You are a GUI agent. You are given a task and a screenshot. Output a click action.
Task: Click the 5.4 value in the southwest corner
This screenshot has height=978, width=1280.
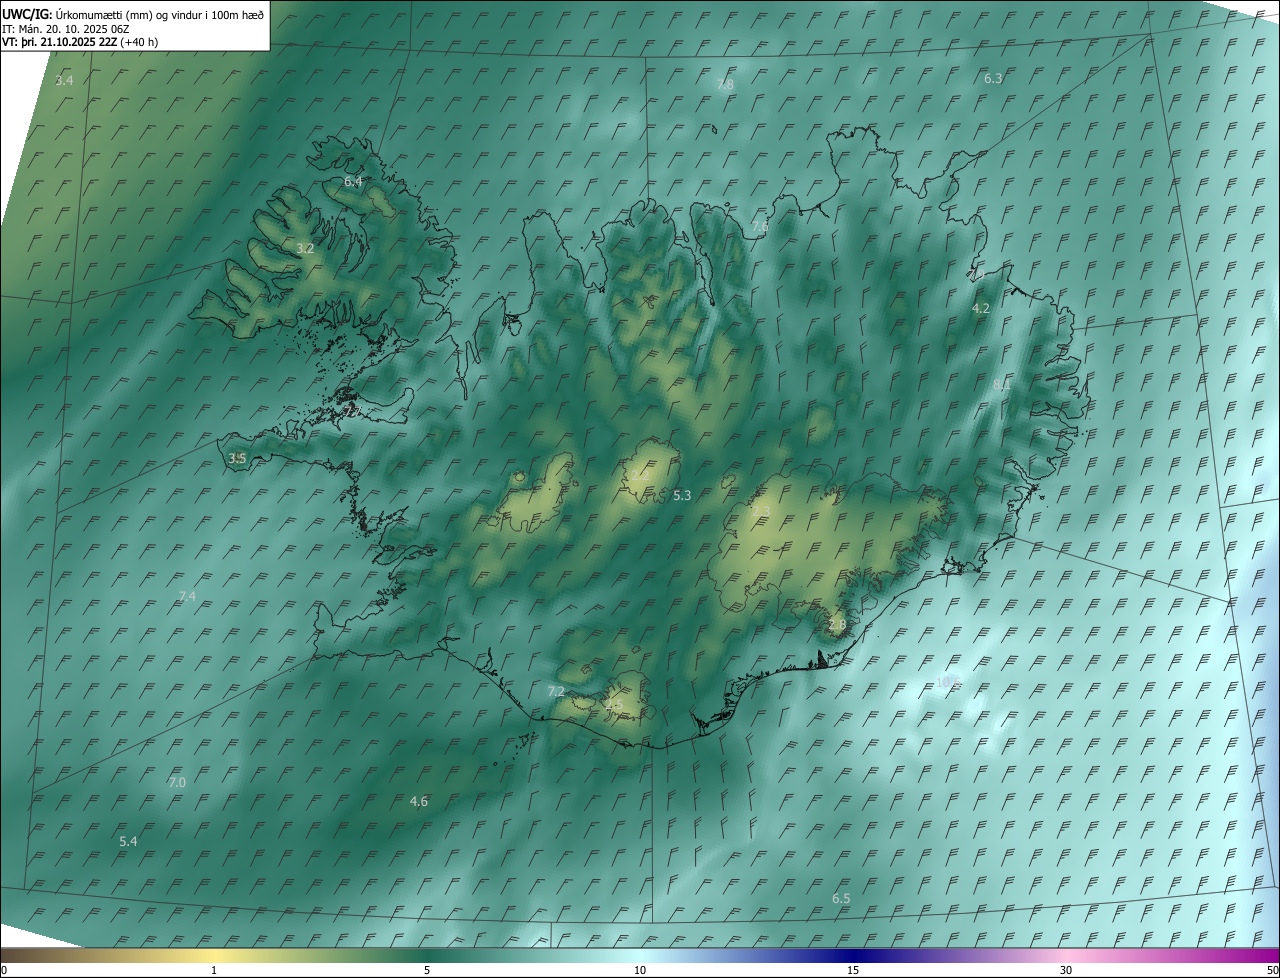click(x=128, y=842)
